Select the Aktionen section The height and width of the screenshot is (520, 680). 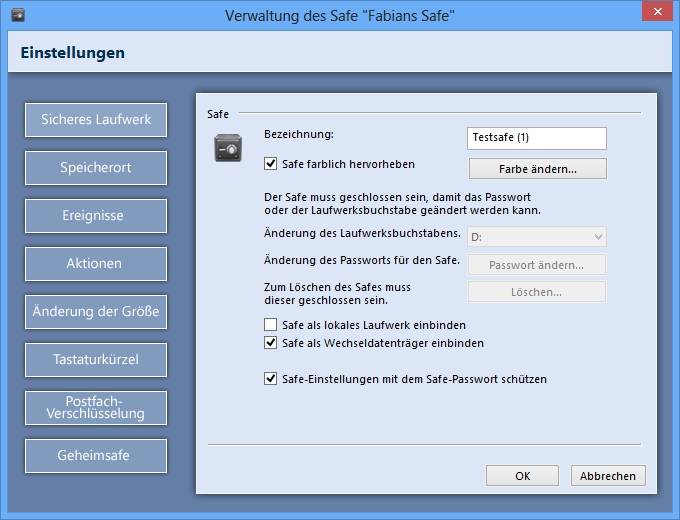click(96, 264)
